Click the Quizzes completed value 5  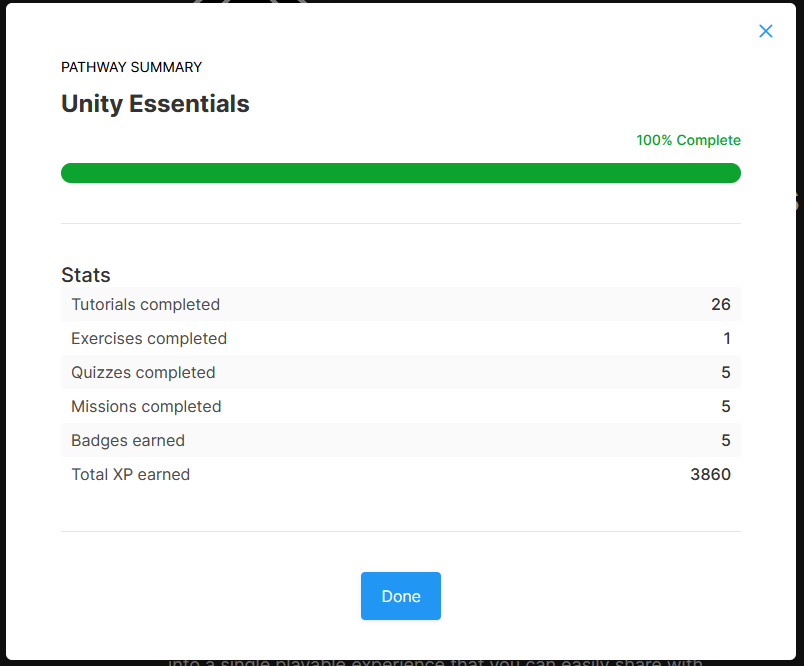coord(727,372)
